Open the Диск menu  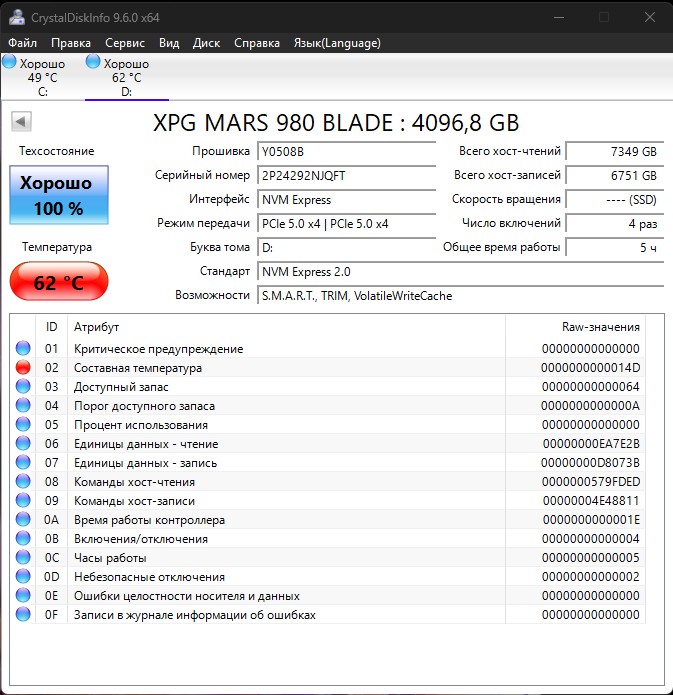(x=206, y=43)
